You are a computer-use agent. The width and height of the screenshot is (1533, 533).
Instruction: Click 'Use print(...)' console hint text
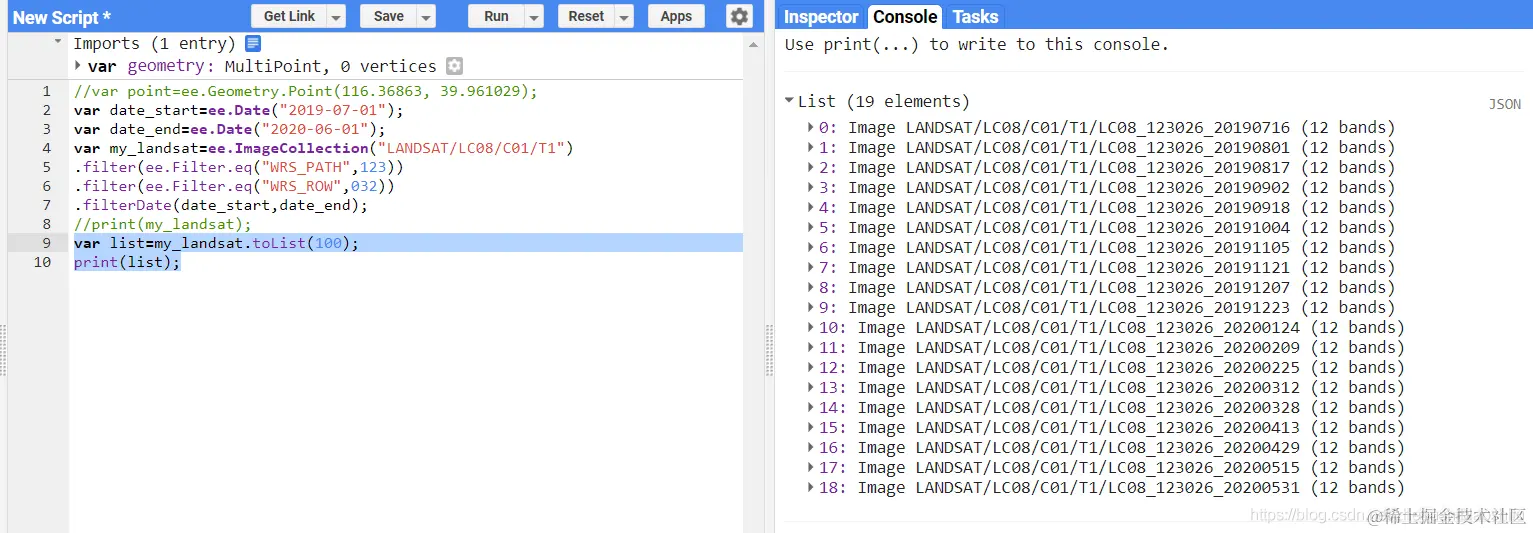coord(976,44)
